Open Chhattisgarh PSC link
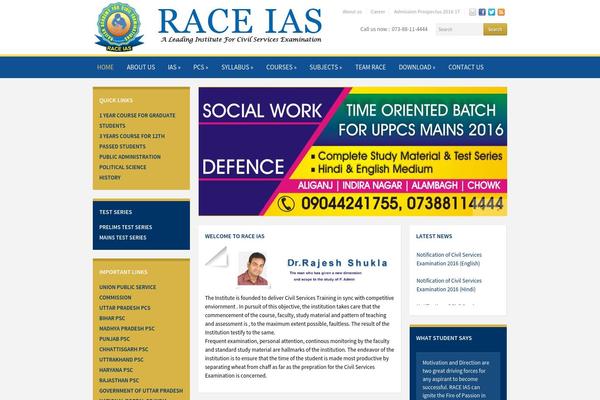This screenshot has width=600, height=400. click(x=124, y=349)
